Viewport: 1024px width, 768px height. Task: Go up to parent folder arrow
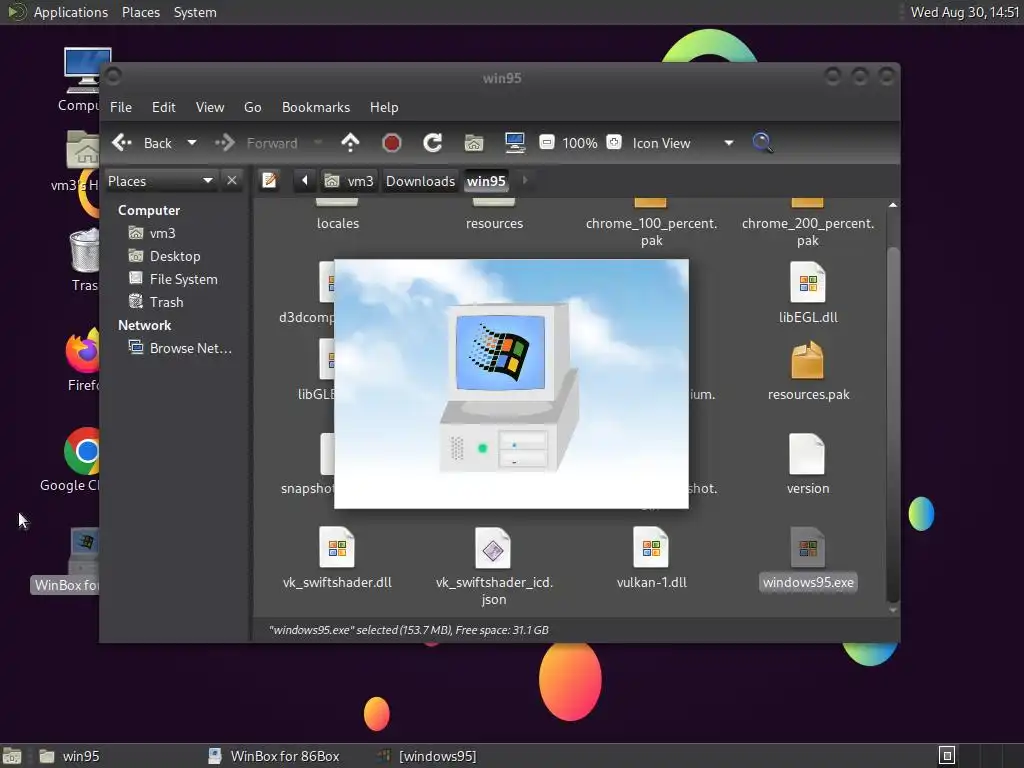350,142
